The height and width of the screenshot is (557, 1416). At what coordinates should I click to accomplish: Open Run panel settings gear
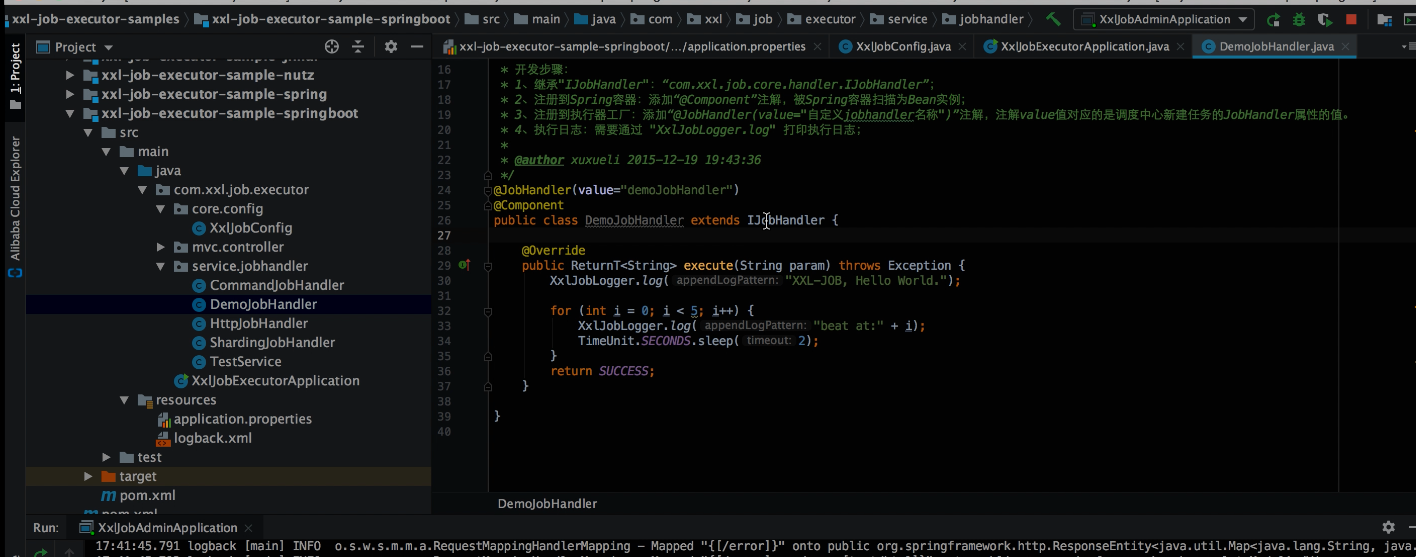(x=1388, y=527)
